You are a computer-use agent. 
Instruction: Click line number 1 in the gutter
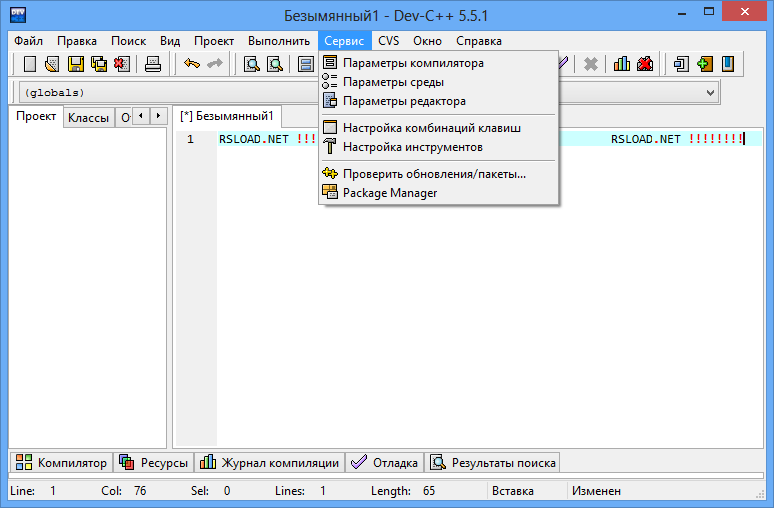(191, 140)
